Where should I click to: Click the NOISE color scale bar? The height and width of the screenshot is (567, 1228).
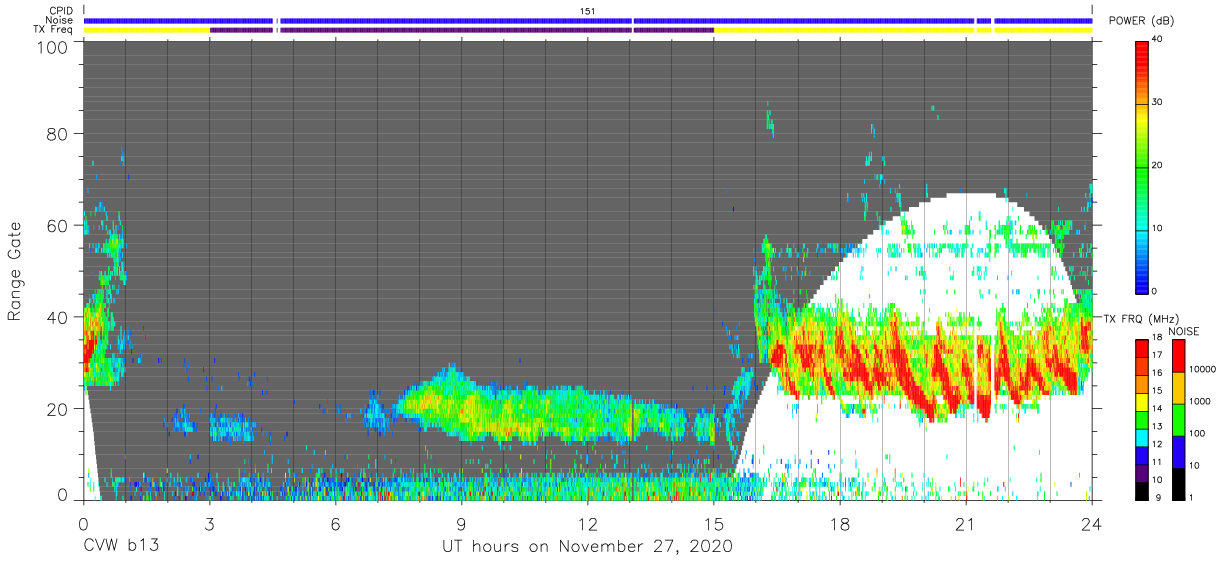[1178, 420]
